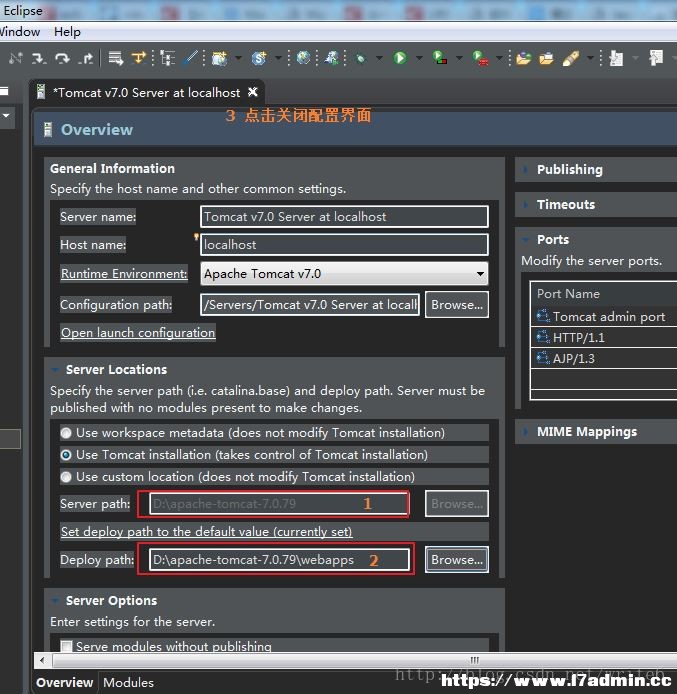
Task: Expand the Timeouts section
Action: 525,204
